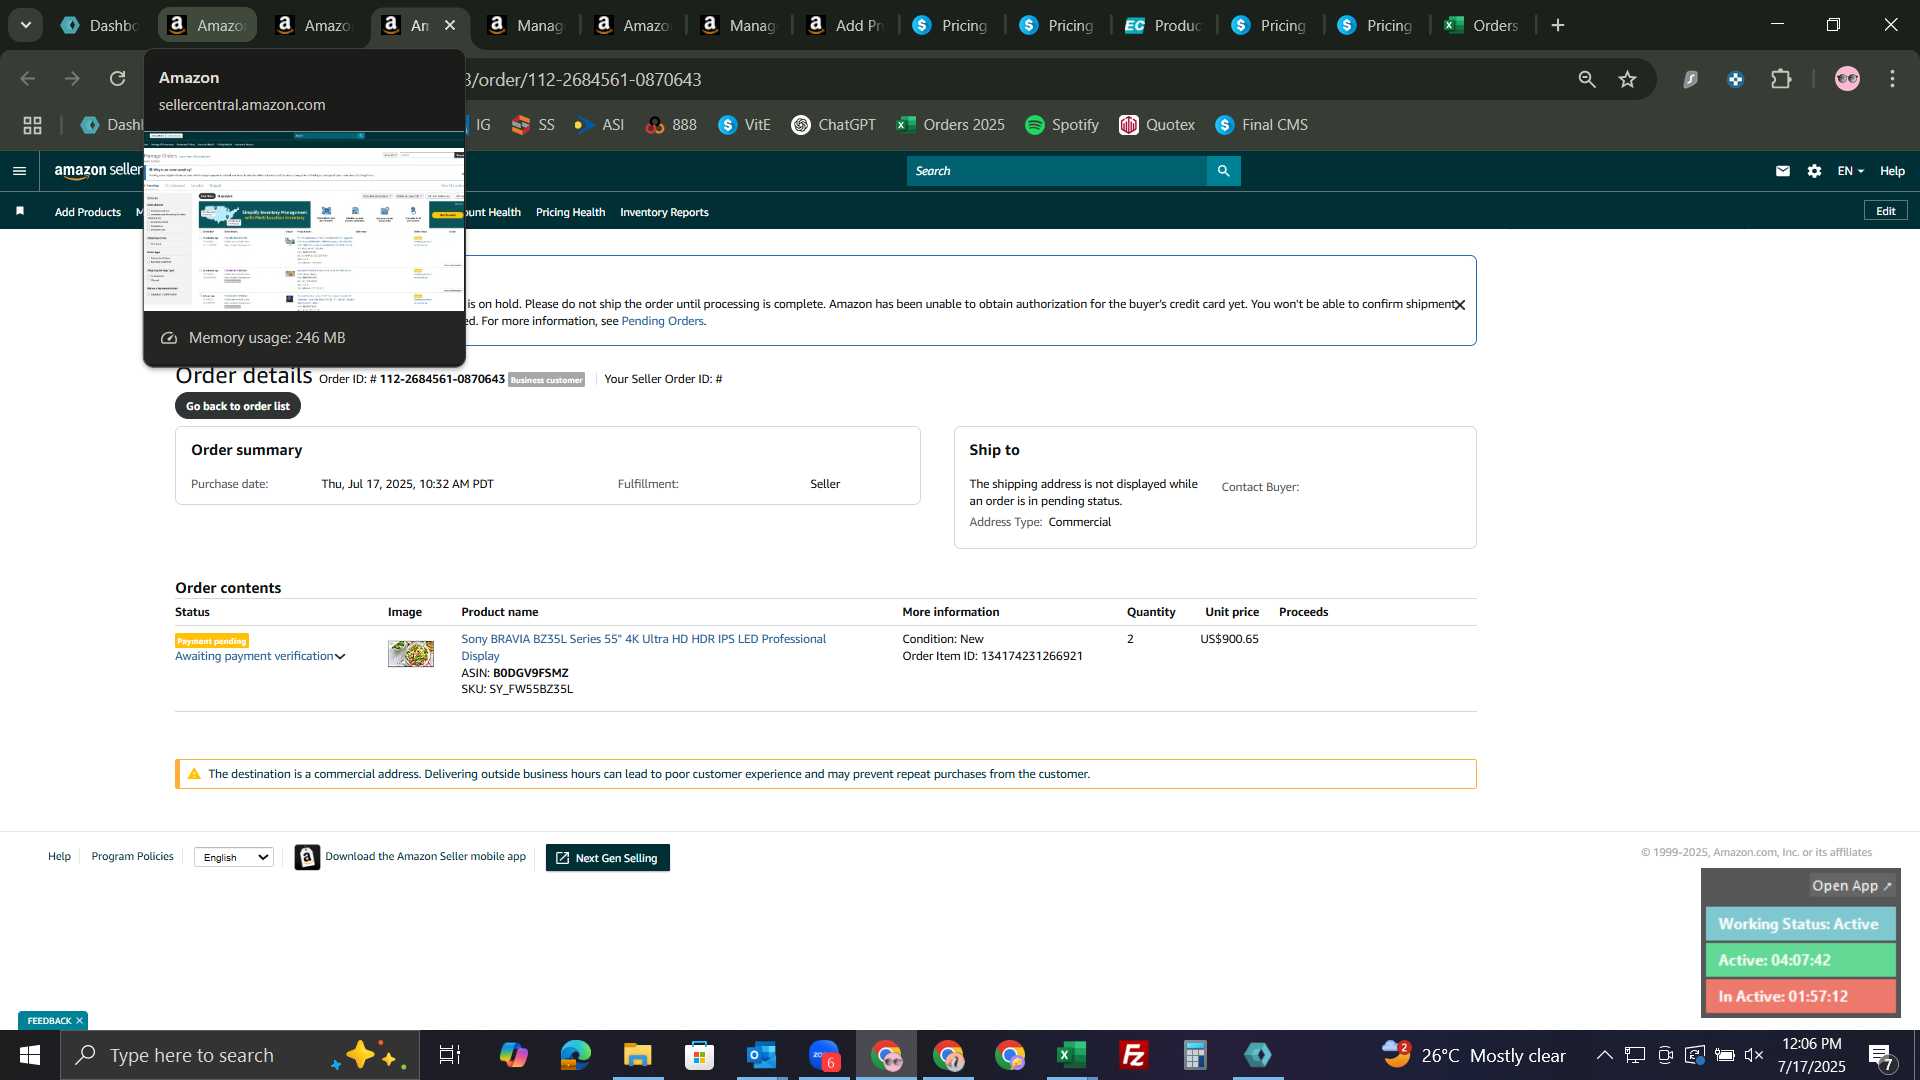Click Go back to order list
Image resolution: width=1920 pixels, height=1080 pixels.
[238, 406]
